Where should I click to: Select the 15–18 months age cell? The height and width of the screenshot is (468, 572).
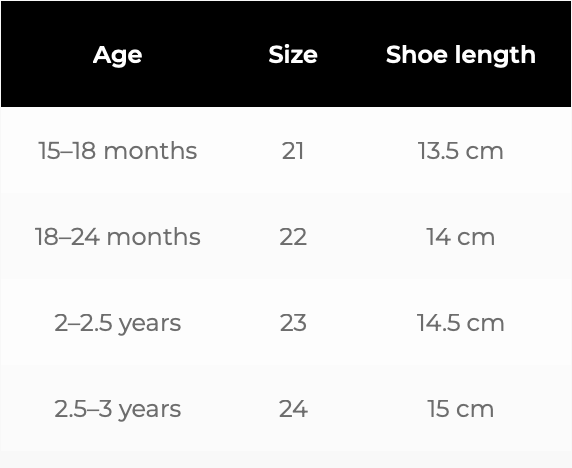pos(117,151)
